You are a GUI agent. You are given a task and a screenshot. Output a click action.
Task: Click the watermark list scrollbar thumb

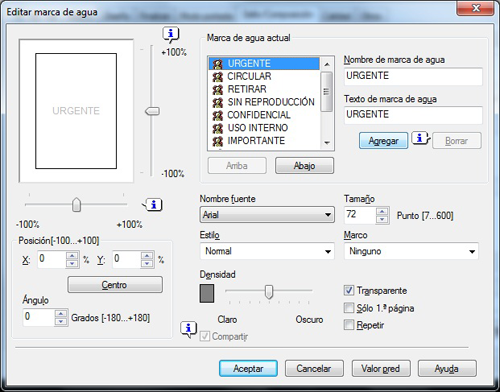point(326,91)
